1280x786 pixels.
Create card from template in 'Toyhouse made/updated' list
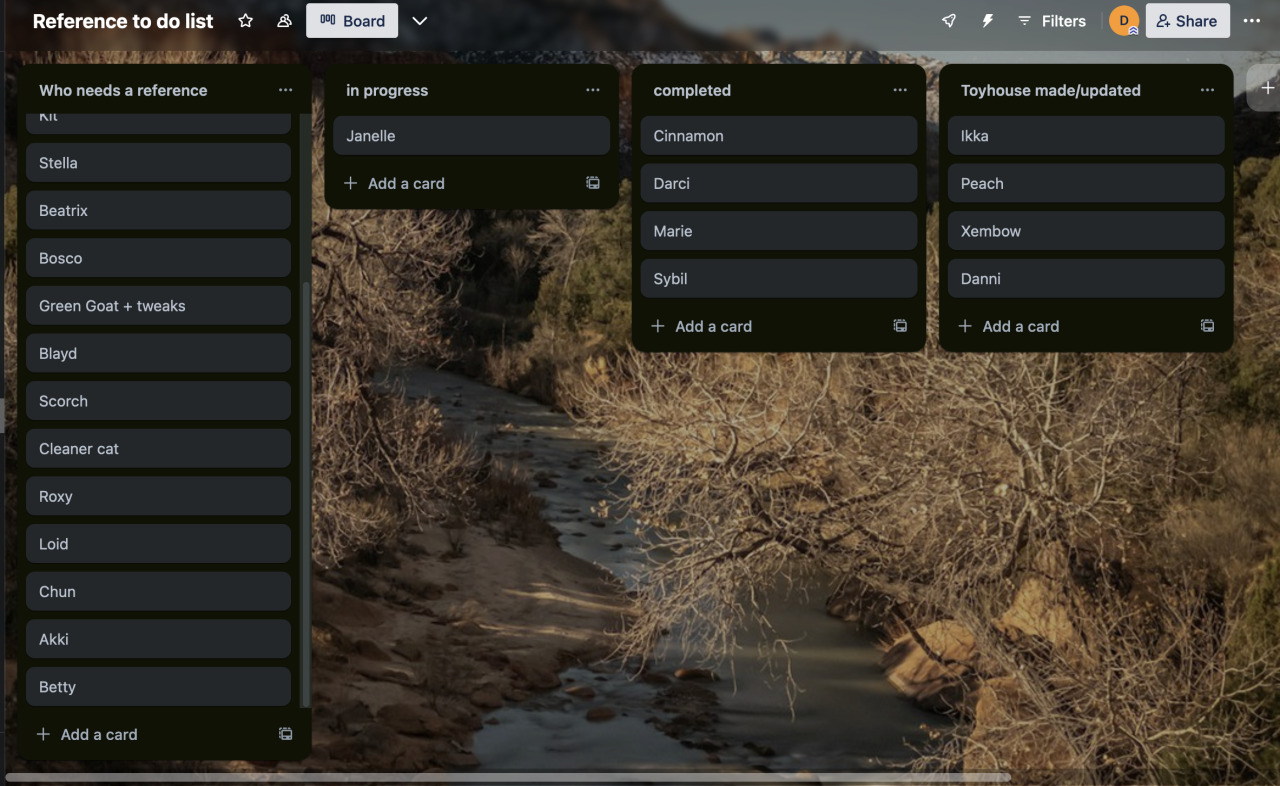click(x=1207, y=326)
